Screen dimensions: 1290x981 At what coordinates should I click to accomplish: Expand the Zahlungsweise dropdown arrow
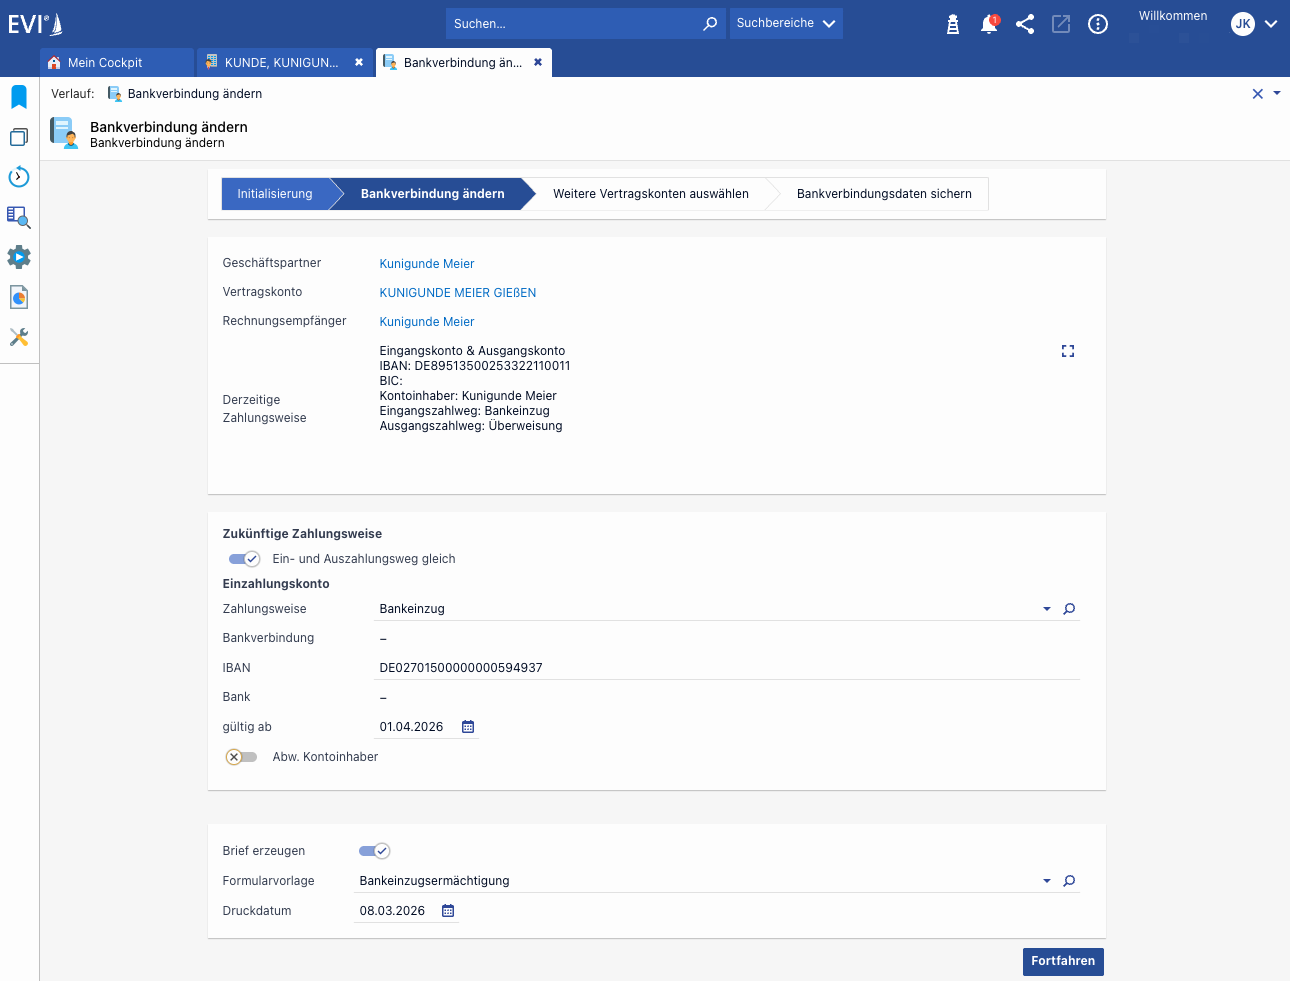[1047, 609]
